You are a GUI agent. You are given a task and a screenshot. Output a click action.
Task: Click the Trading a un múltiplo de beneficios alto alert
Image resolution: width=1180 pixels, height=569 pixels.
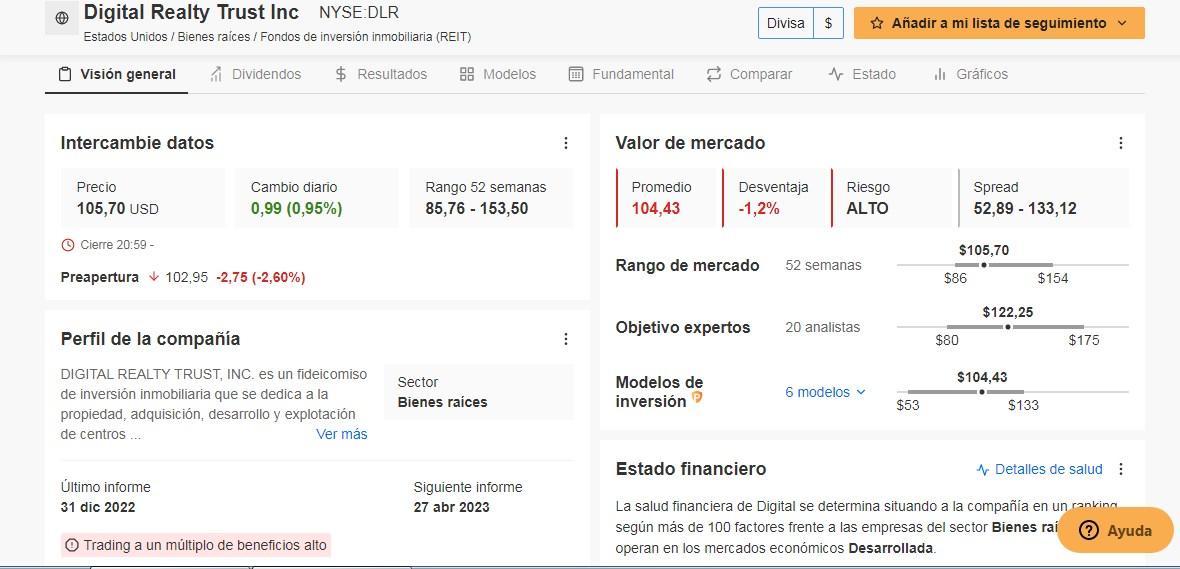(x=196, y=545)
